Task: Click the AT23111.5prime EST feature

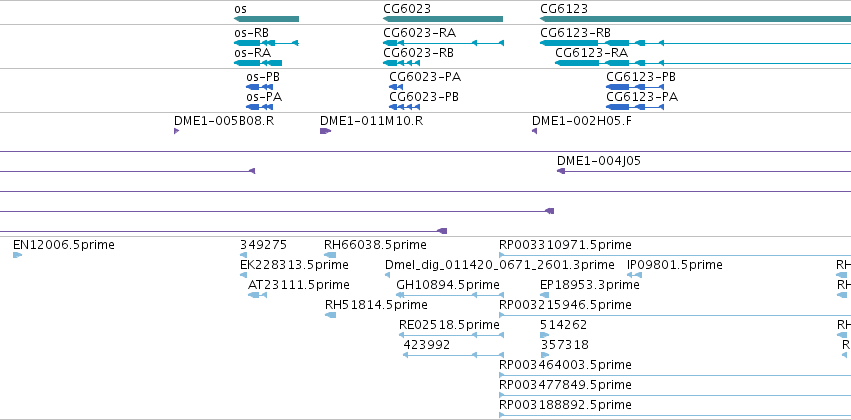Action: click(257, 295)
